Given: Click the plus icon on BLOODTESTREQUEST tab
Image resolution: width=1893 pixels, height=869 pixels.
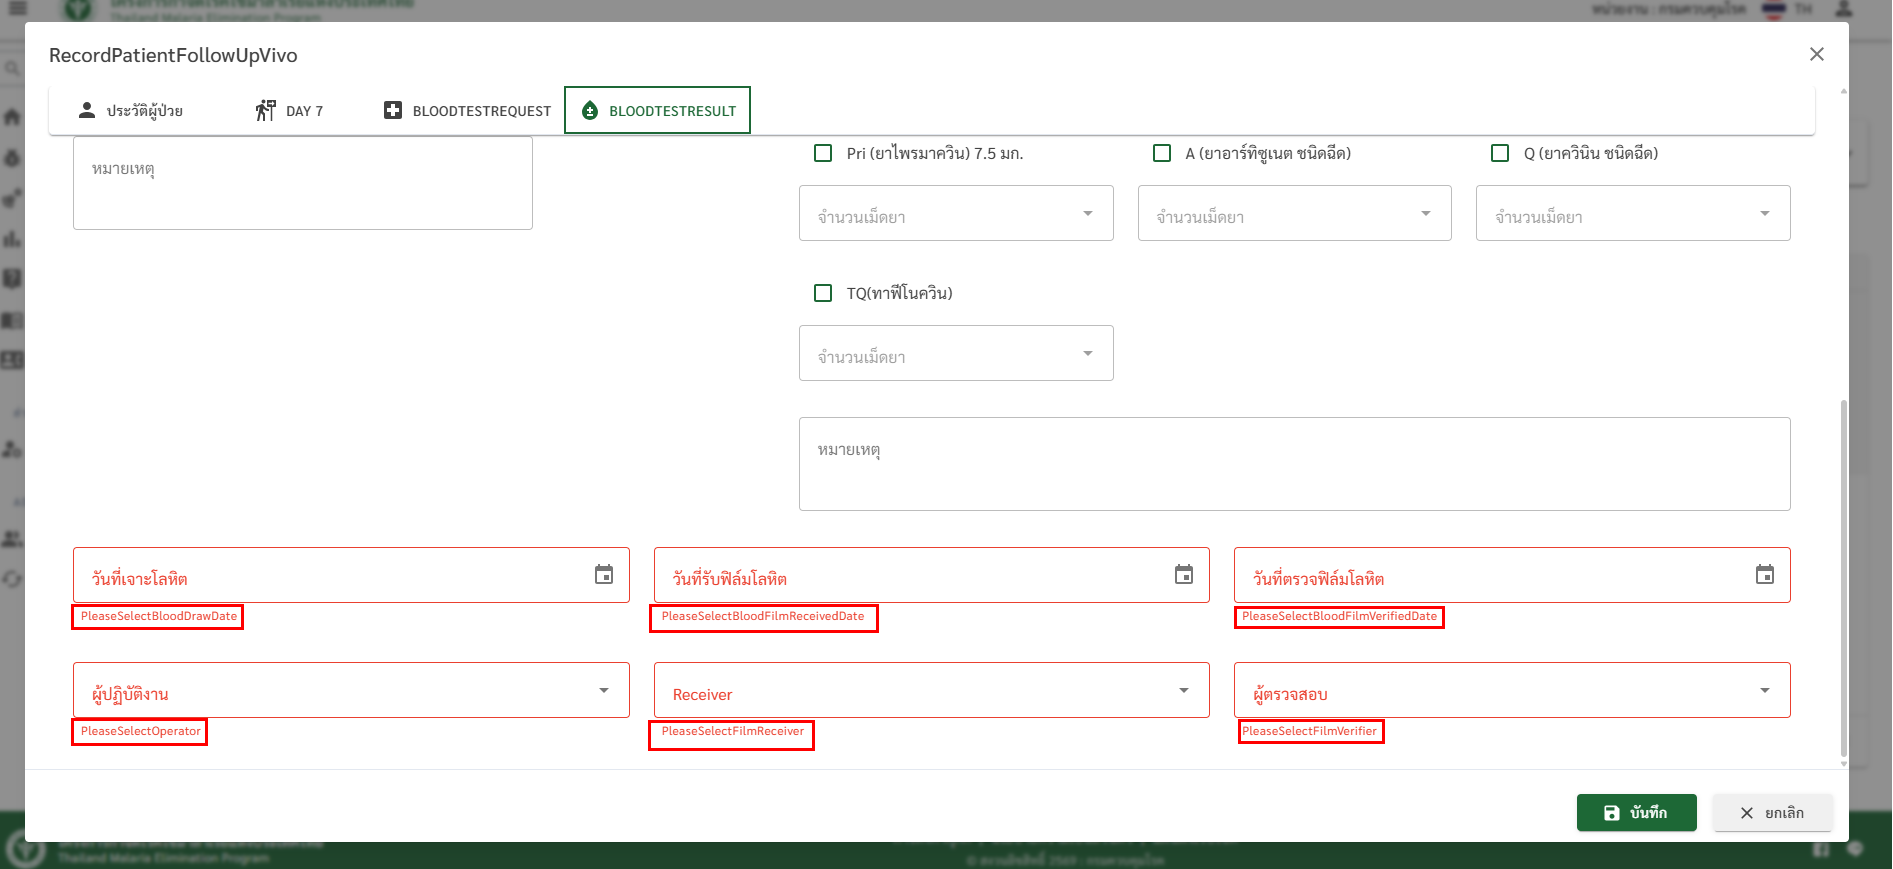Looking at the screenshot, I should pyautogui.click(x=393, y=110).
